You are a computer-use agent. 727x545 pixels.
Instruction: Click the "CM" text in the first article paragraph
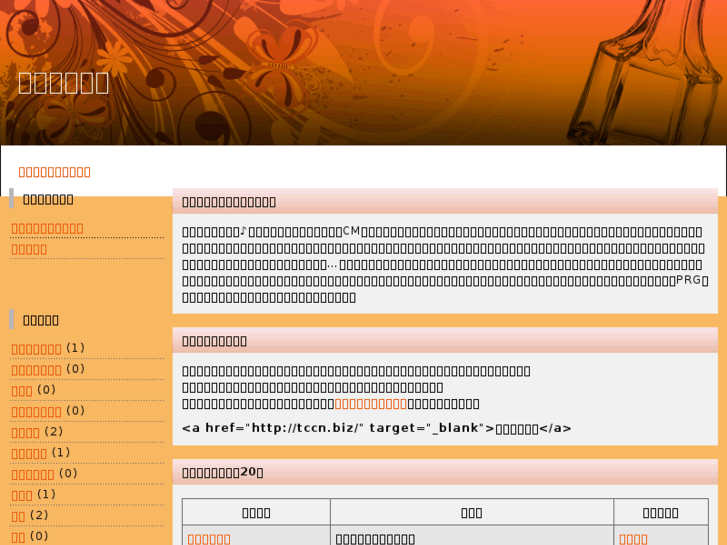tap(351, 231)
